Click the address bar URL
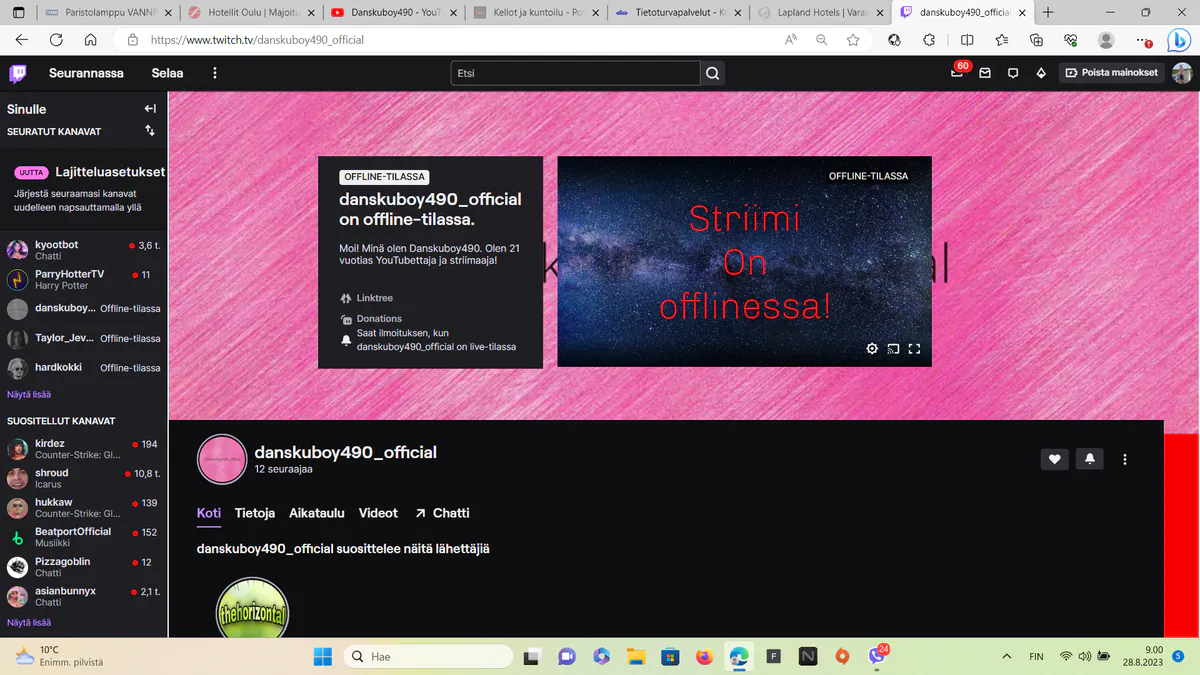This screenshot has width=1200, height=675. pos(257,40)
